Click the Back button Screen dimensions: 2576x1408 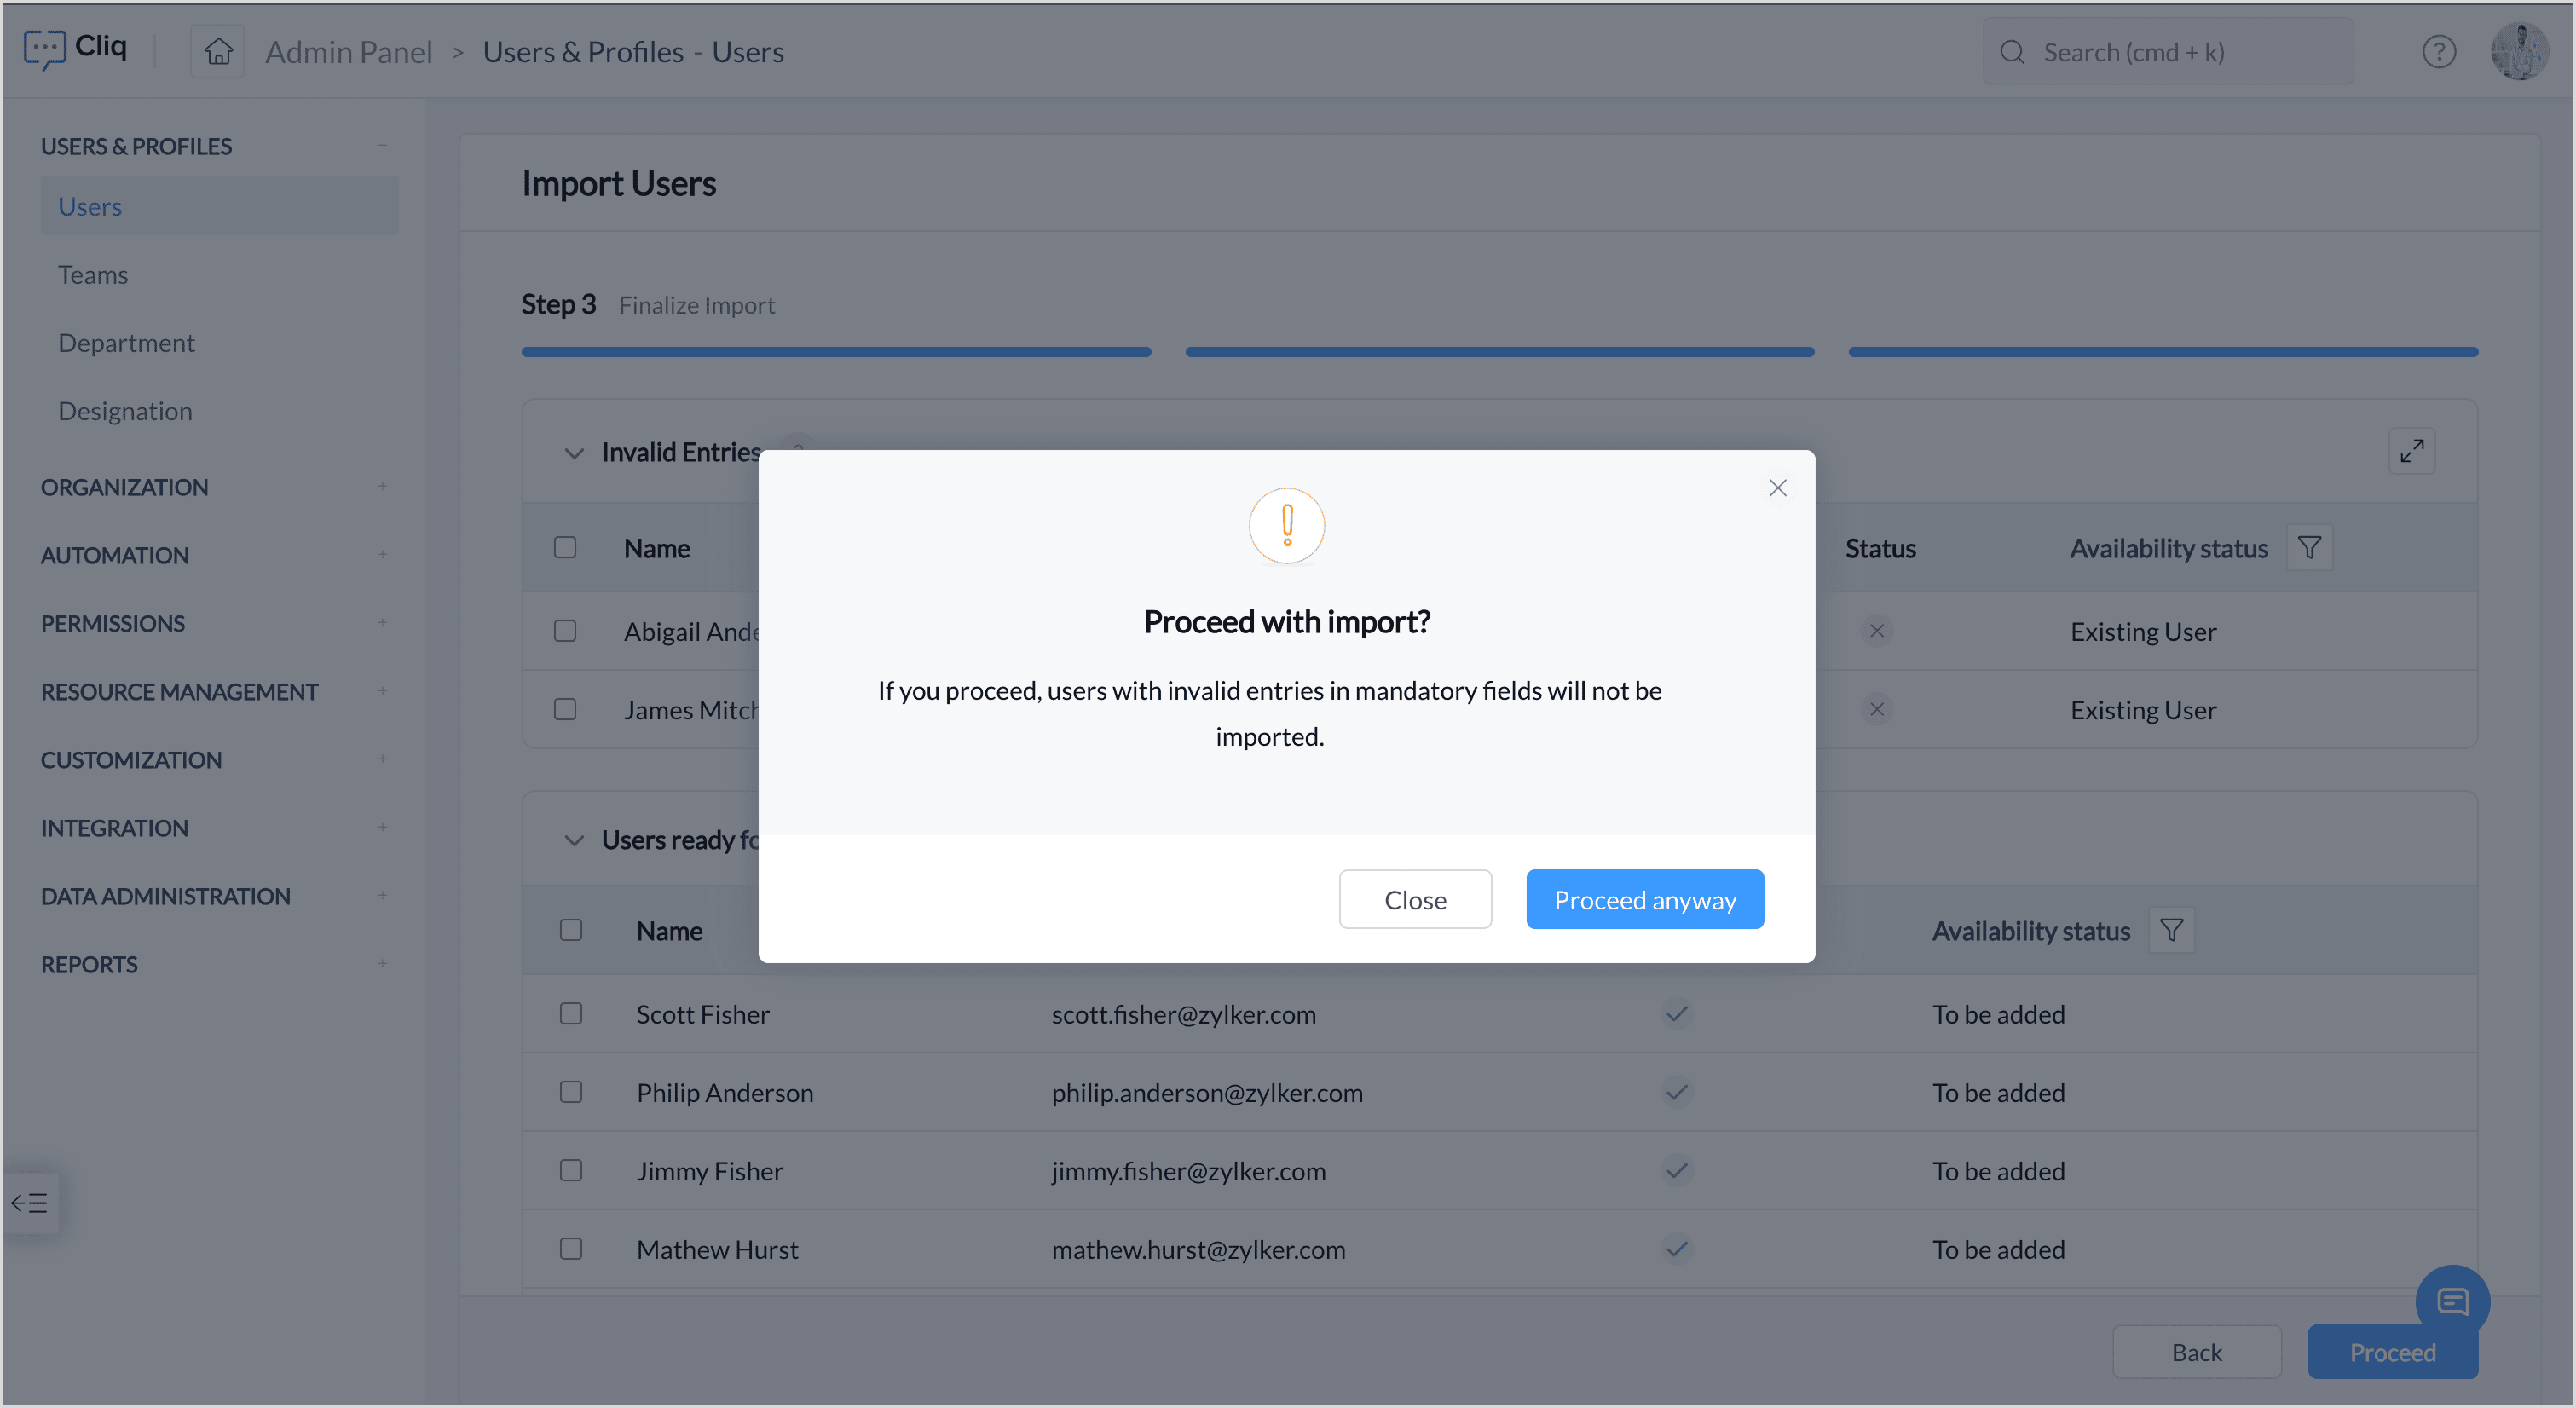click(x=2197, y=1352)
